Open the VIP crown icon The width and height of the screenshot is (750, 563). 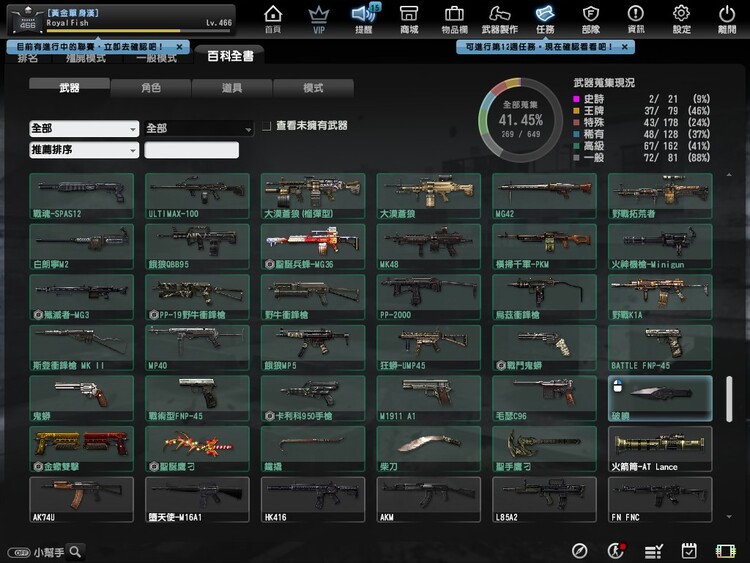pos(319,19)
